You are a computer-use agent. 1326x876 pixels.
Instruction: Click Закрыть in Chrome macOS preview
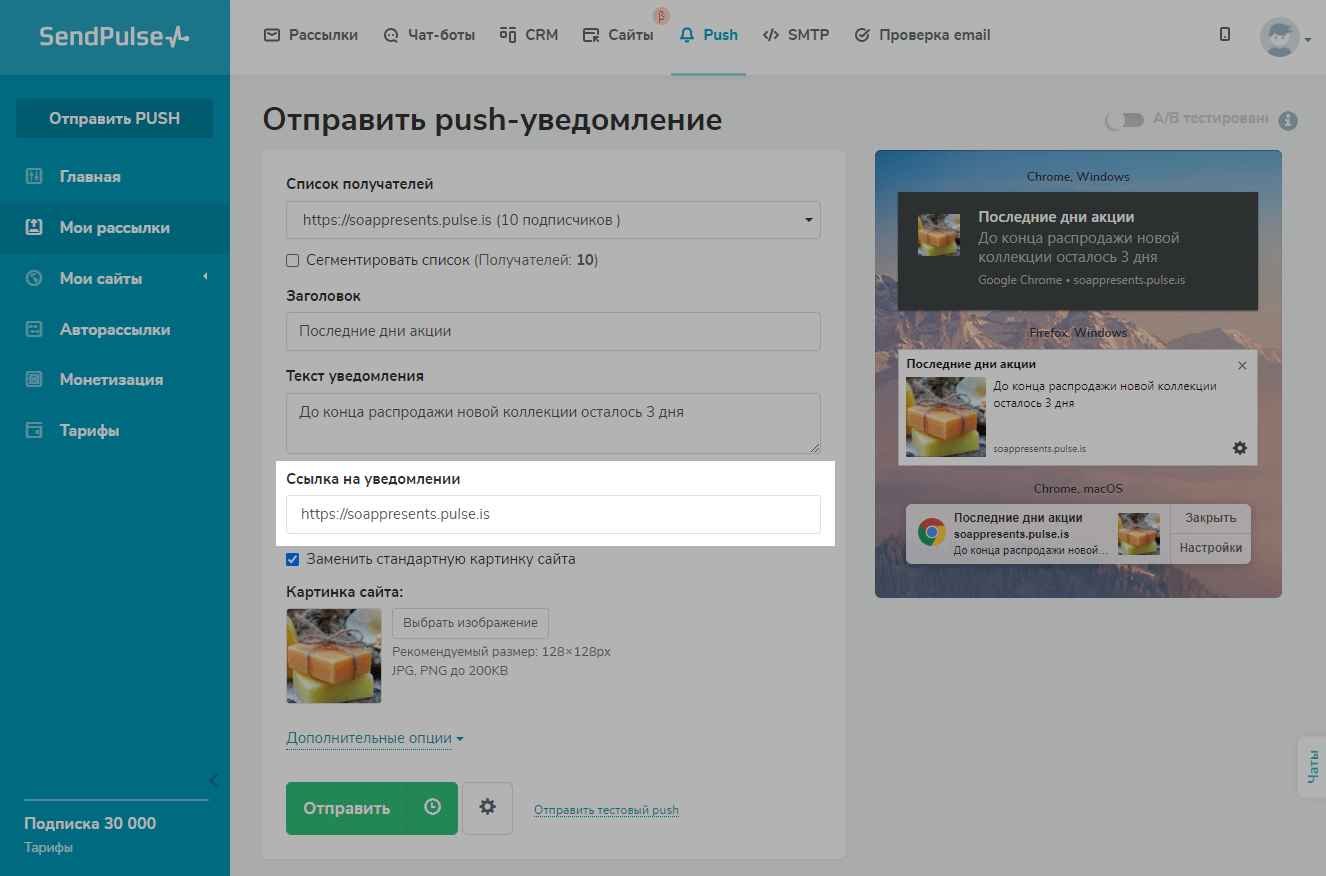1211,518
